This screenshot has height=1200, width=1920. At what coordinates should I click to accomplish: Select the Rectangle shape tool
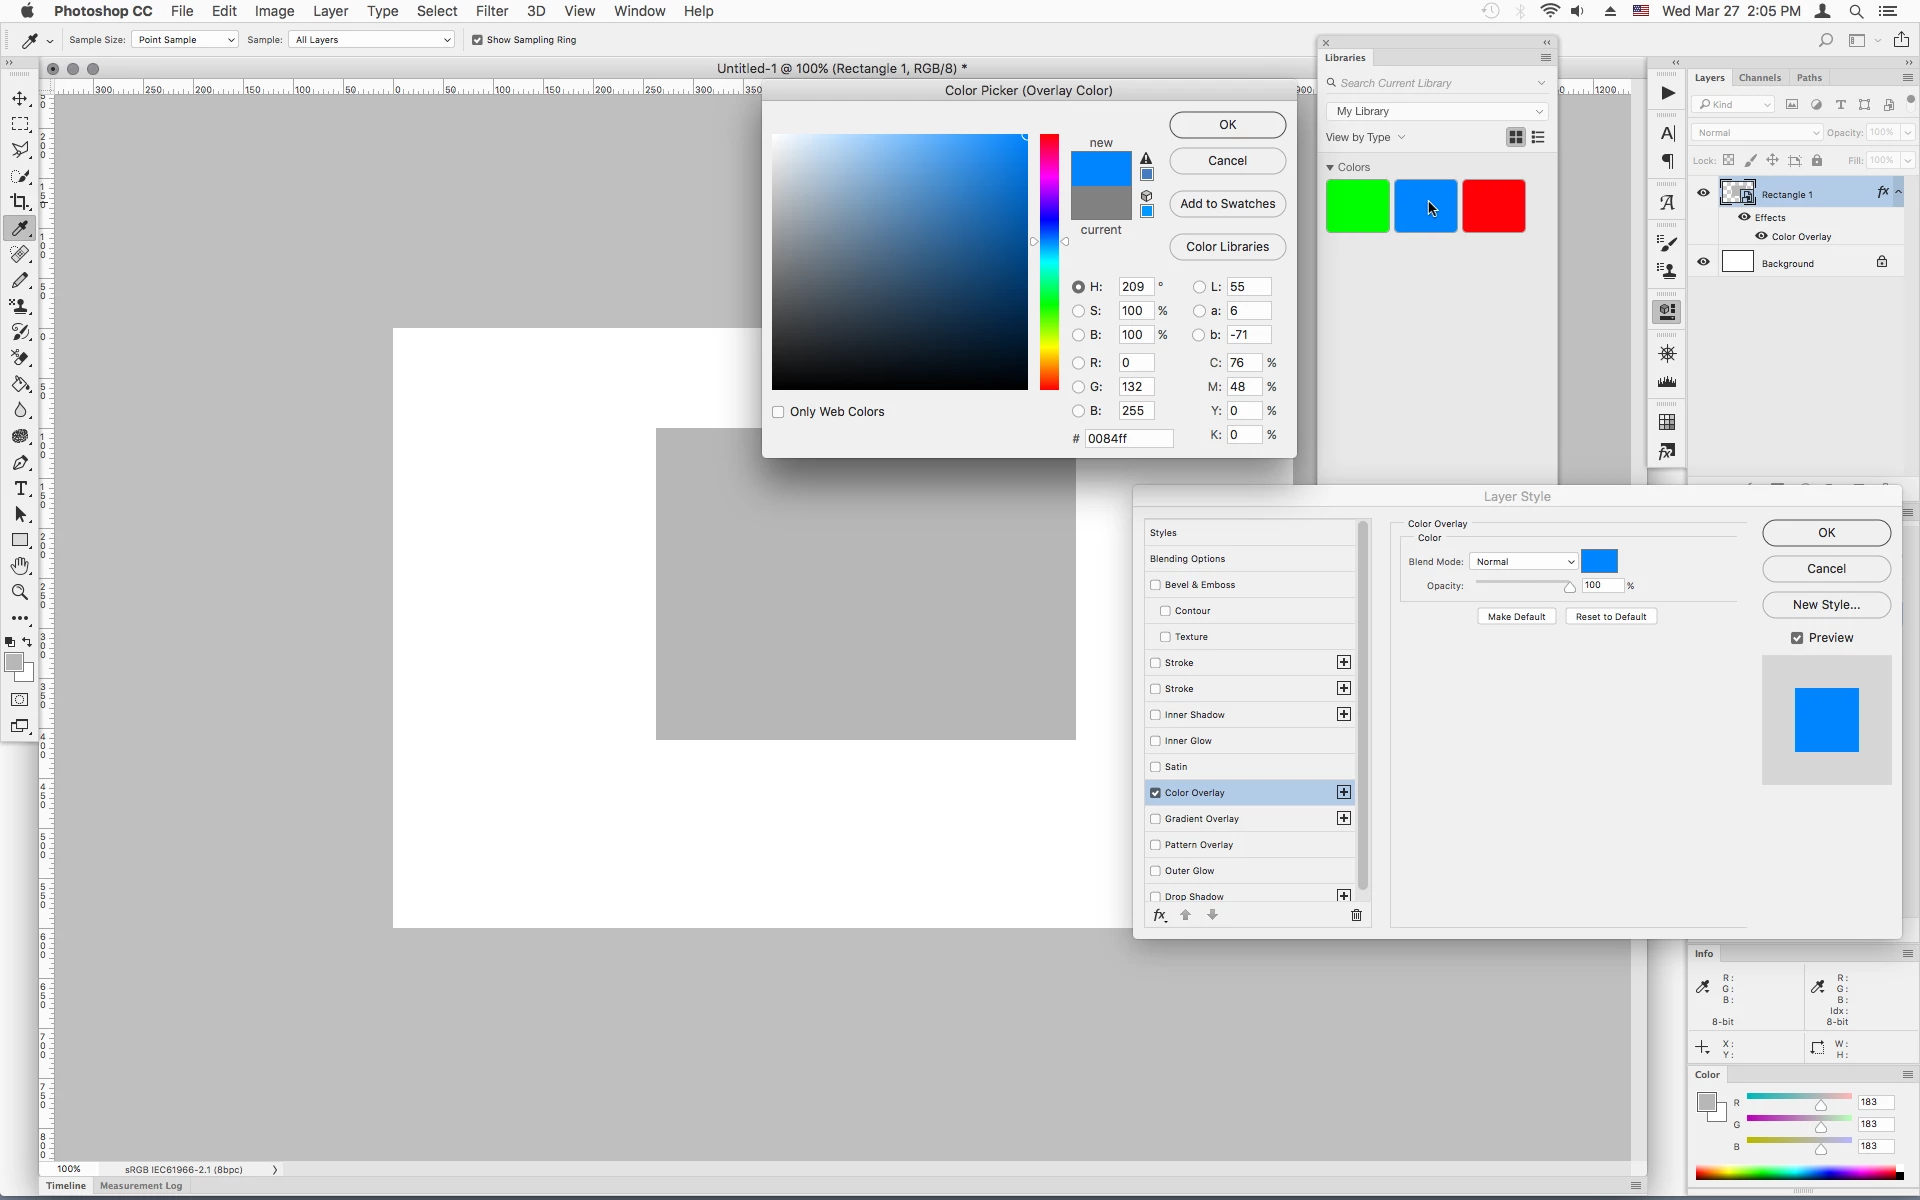(20, 540)
